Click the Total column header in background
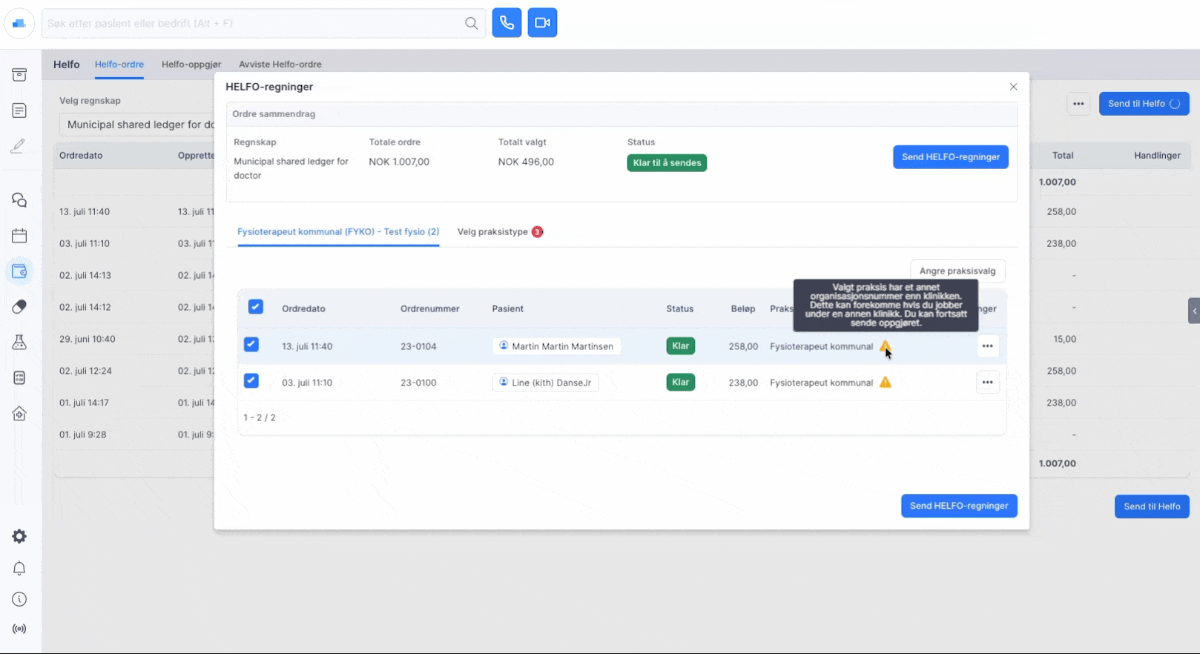The height and width of the screenshot is (654, 1200). coord(1062,156)
